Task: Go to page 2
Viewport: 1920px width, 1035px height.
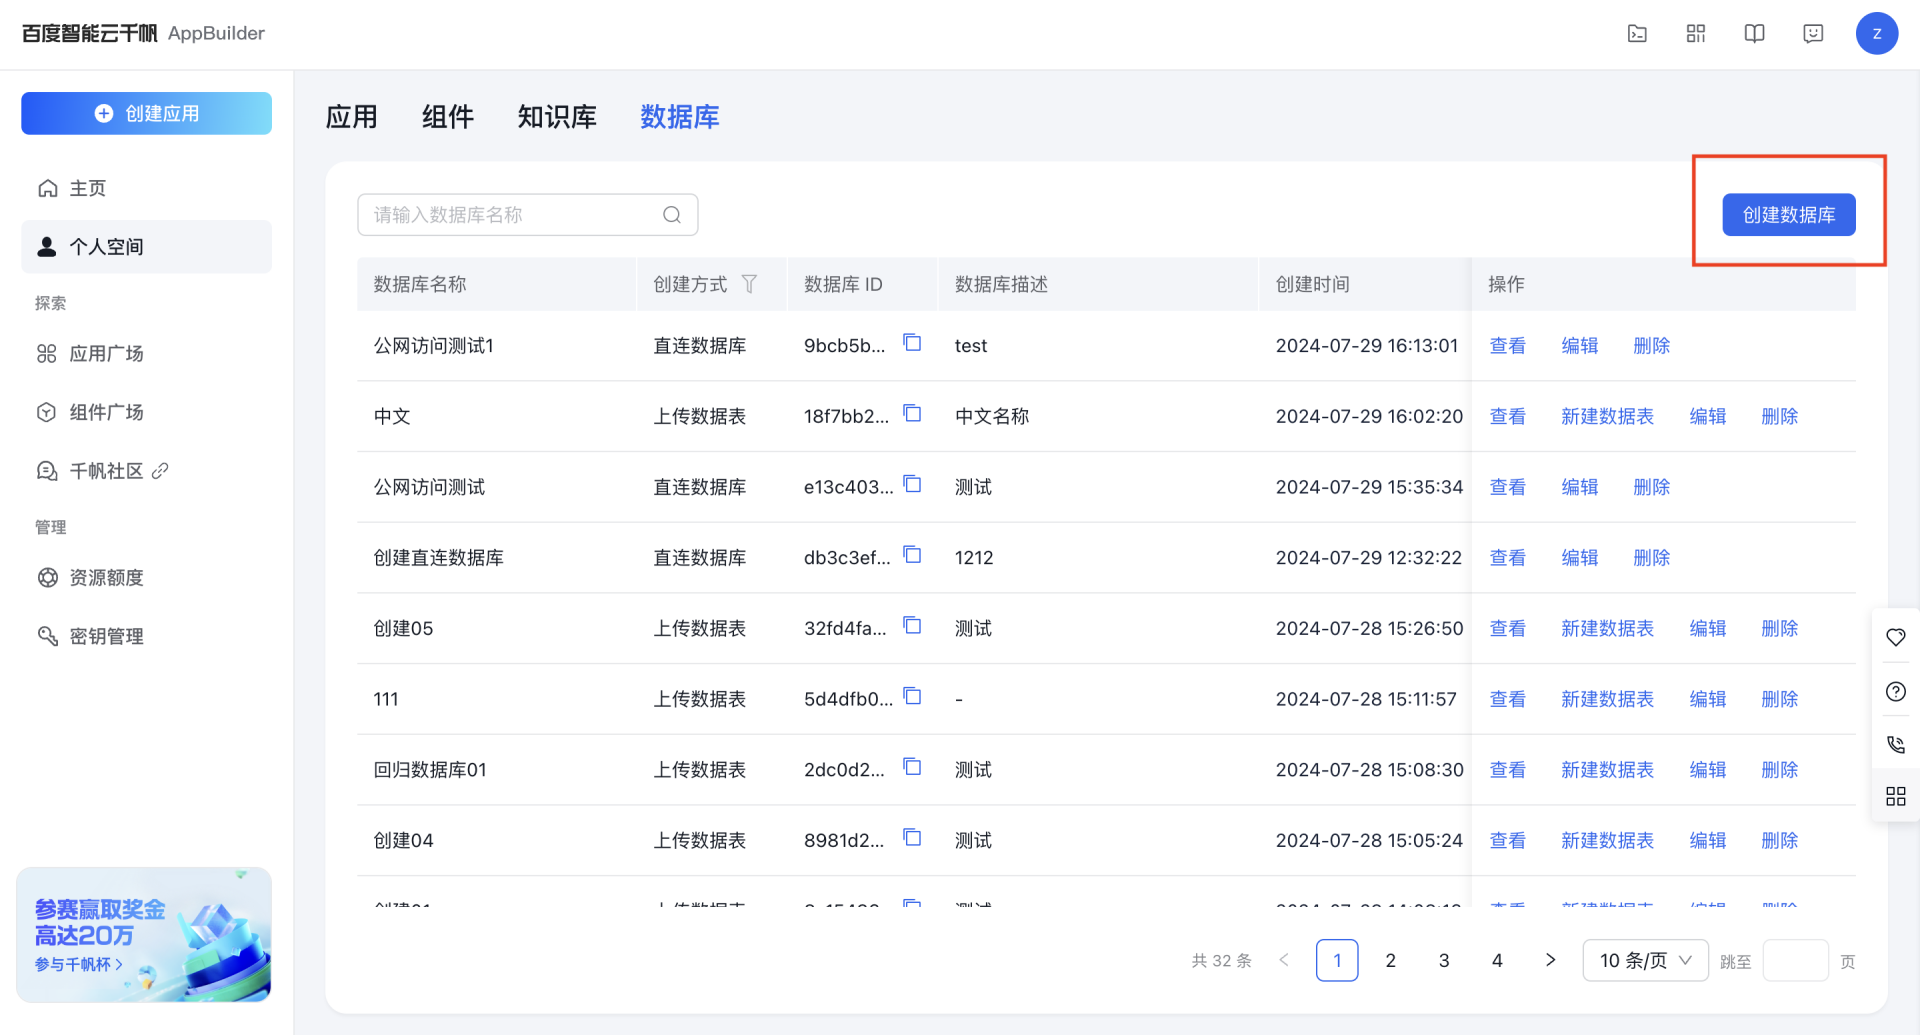Action: [1390, 960]
